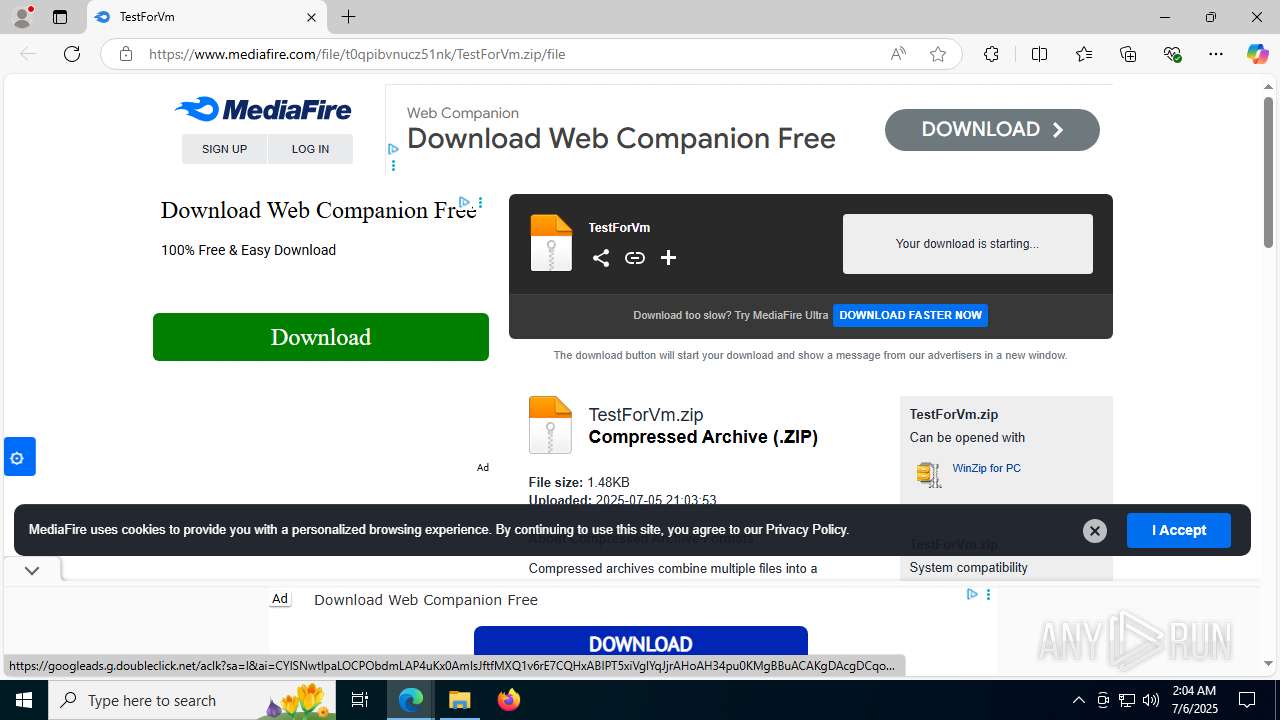Open a new tab
Image resolution: width=1280 pixels, height=720 pixels.
click(348, 17)
